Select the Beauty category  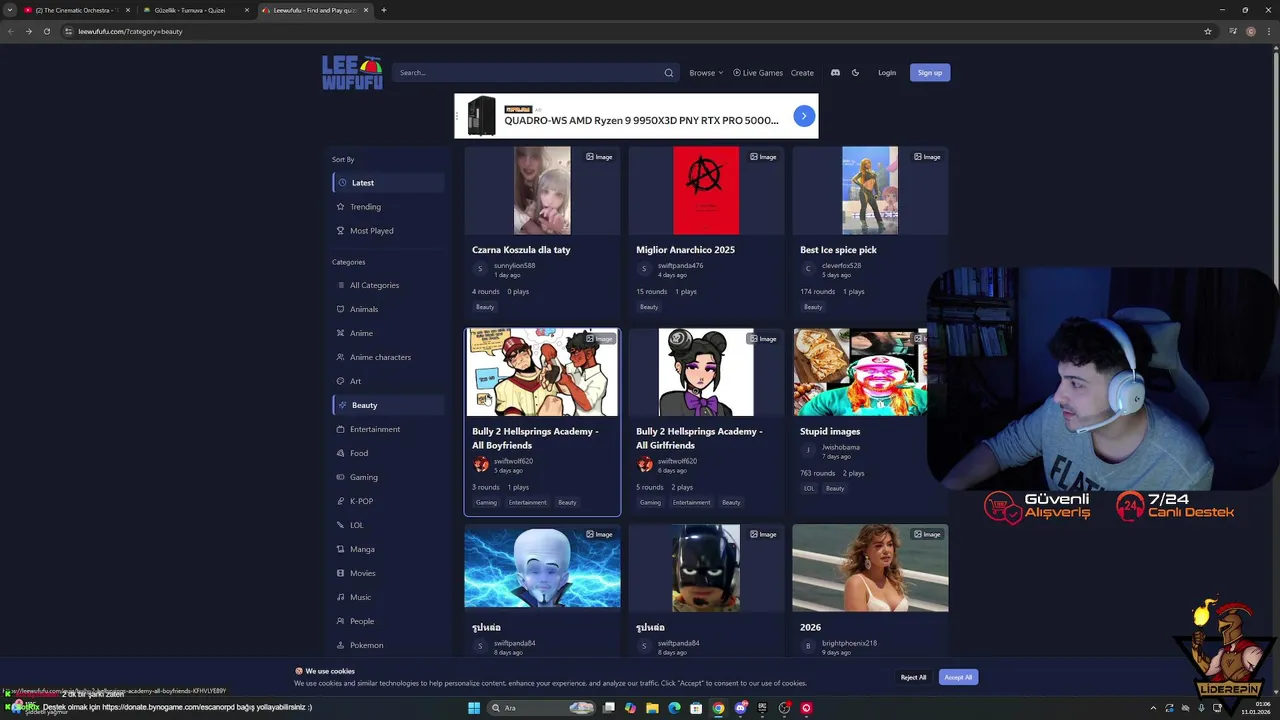389,405
